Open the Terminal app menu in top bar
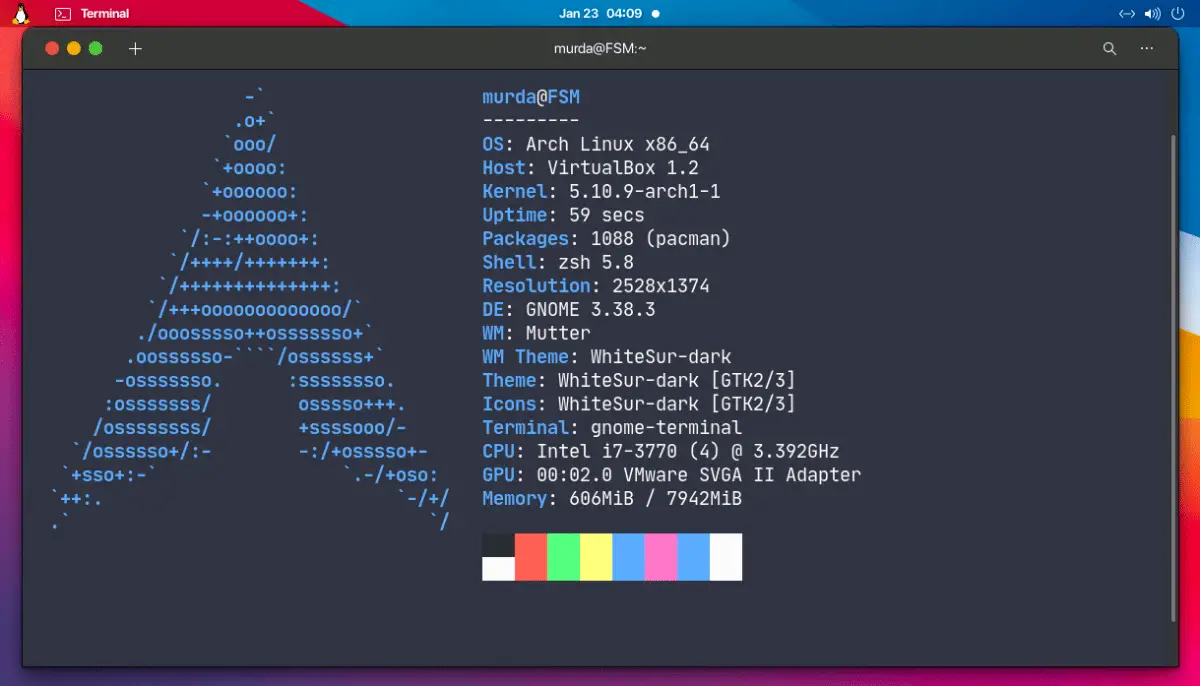 pyautogui.click(x=105, y=14)
